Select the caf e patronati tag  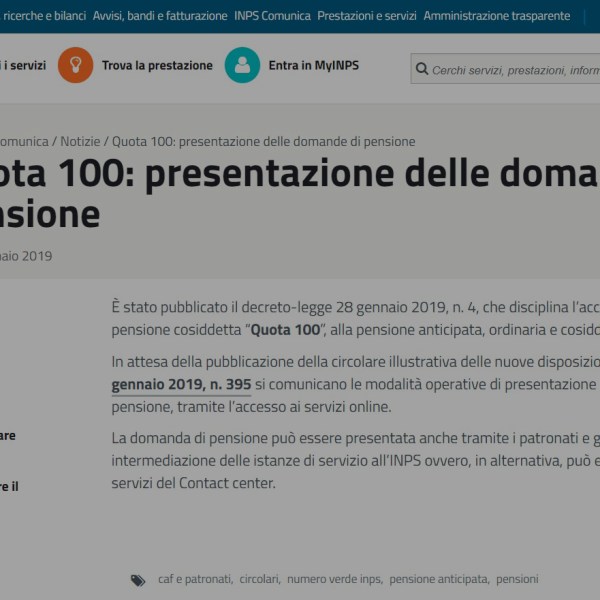[x=195, y=579]
